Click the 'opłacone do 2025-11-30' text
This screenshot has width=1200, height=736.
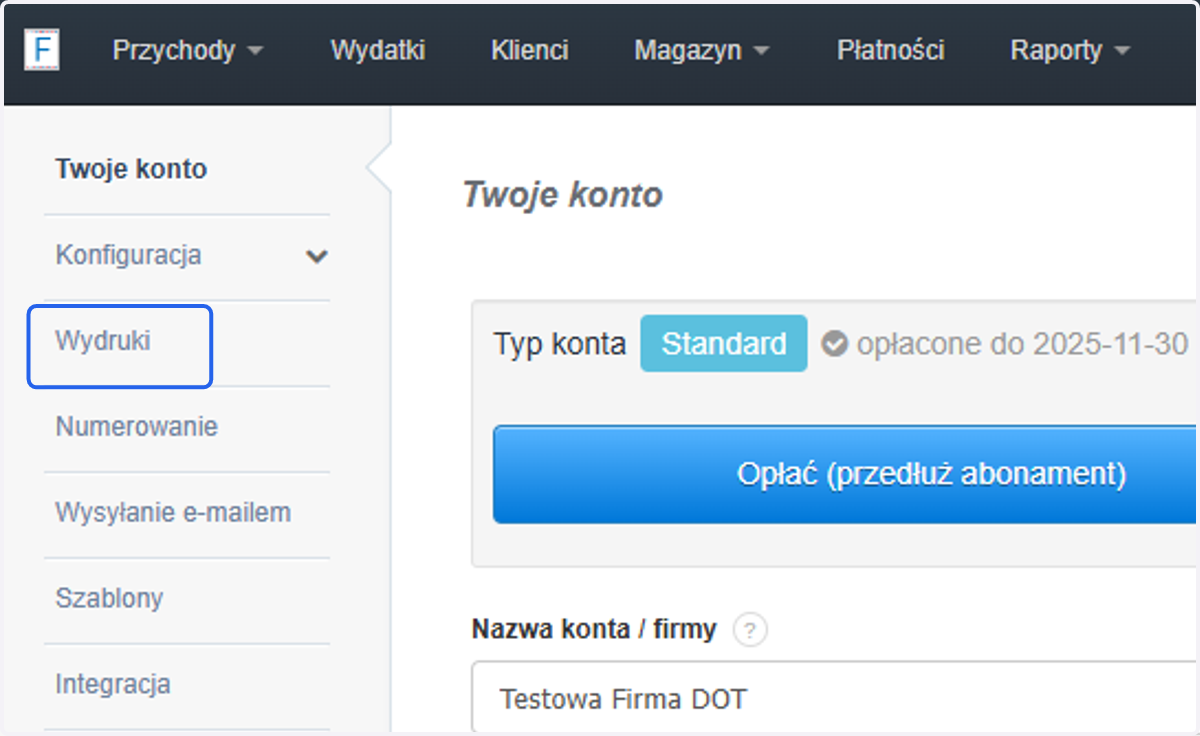(x=1022, y=345)
